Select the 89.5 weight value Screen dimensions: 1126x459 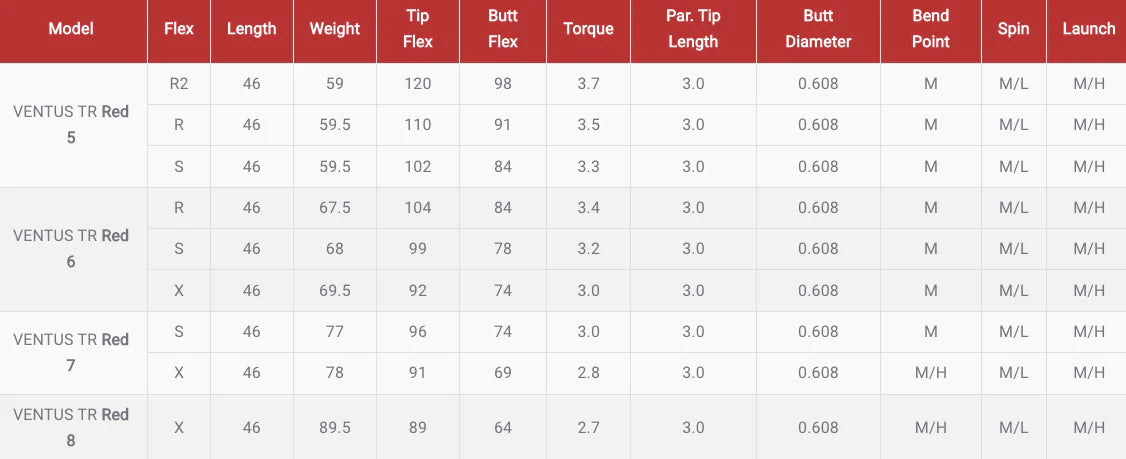(334, 427)
